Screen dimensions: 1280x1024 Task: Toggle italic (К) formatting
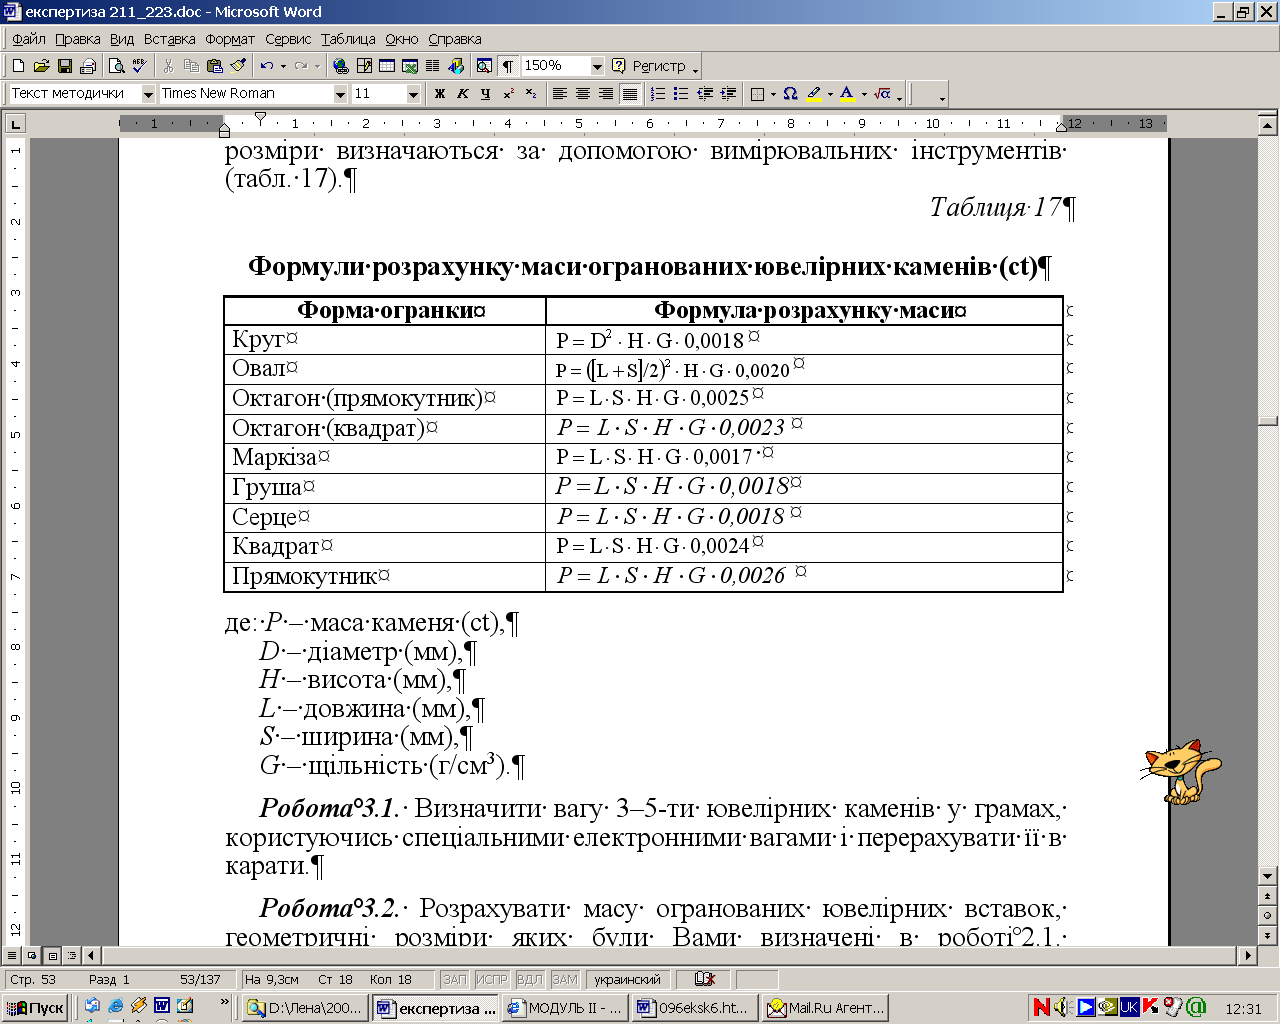click(x=462, y=93)
